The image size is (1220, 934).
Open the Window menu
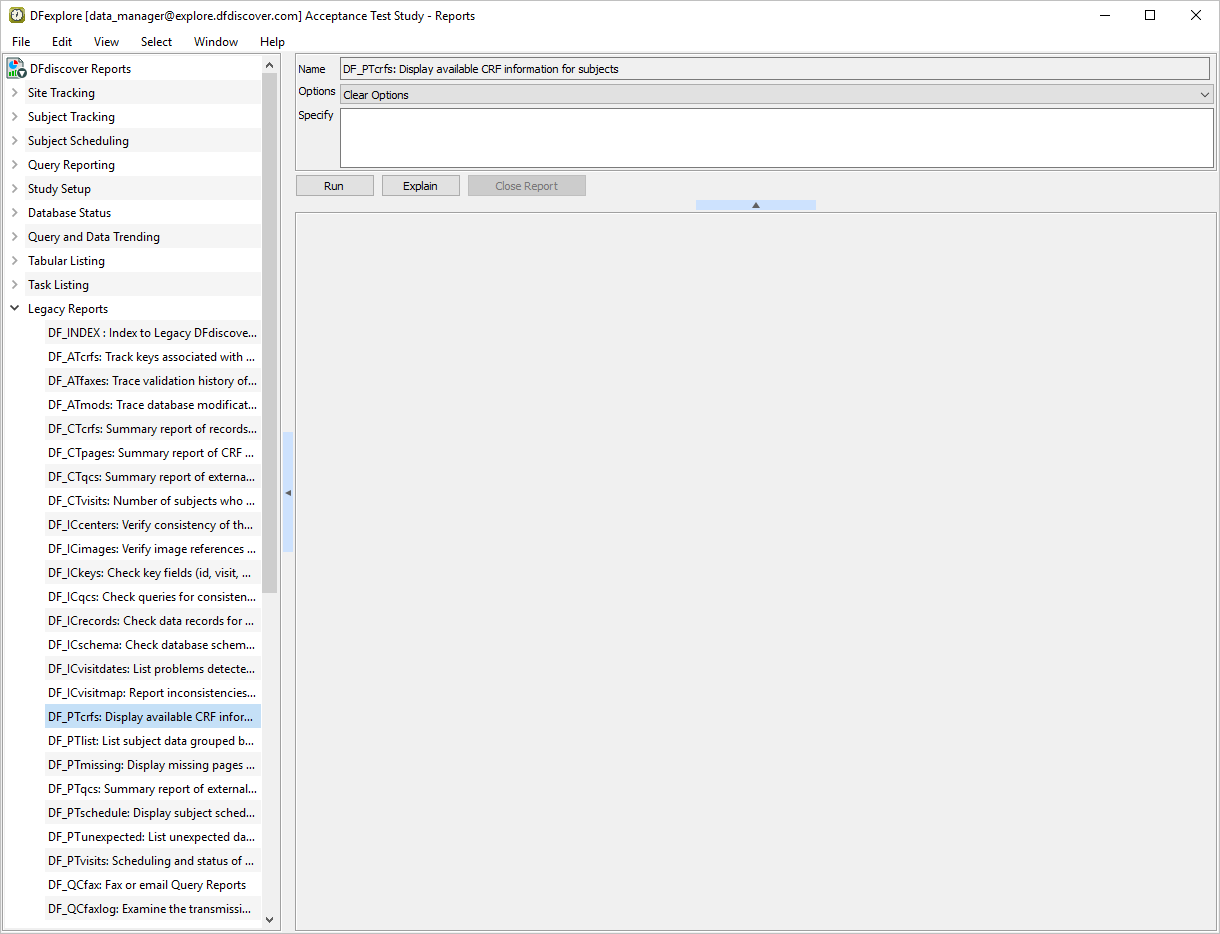[216, 42]
